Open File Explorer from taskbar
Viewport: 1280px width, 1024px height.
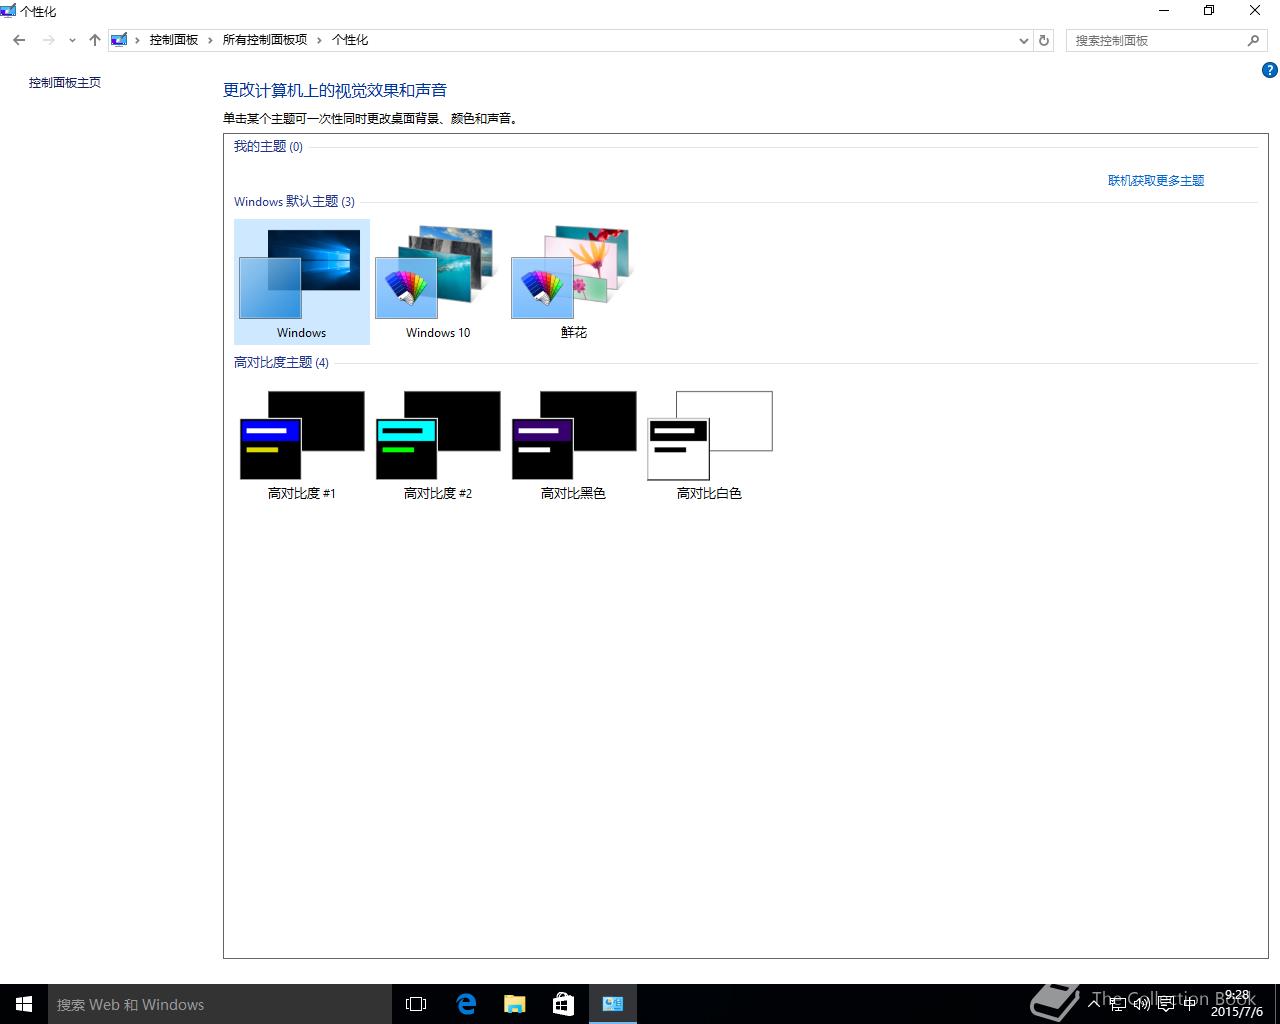515,1004
